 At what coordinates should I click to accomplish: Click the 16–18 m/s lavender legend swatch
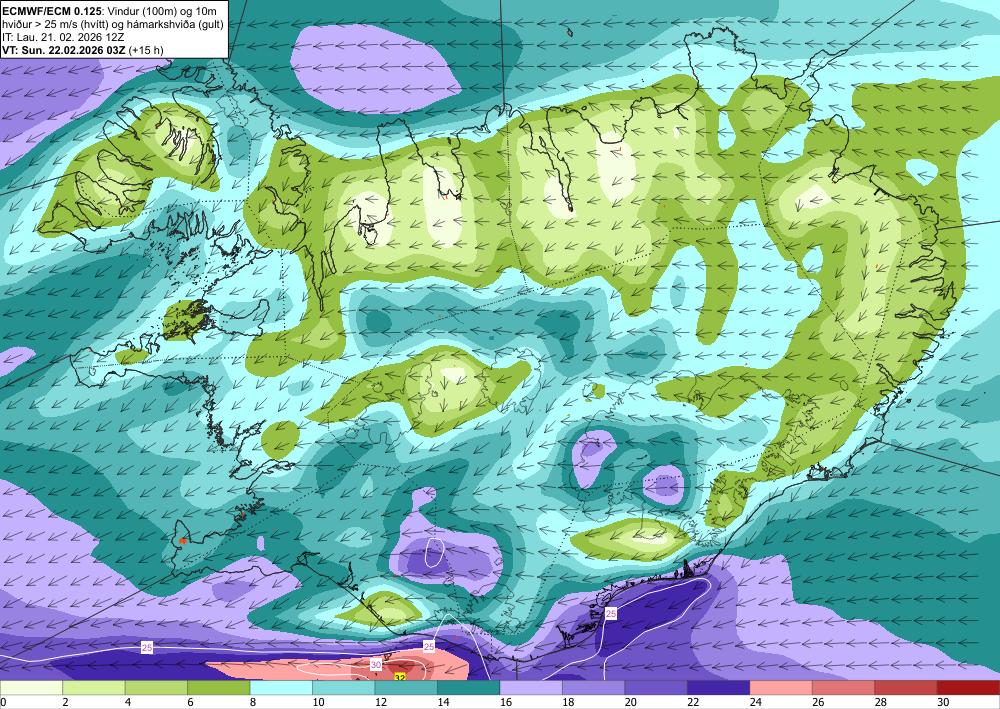(x=531, y=687)
